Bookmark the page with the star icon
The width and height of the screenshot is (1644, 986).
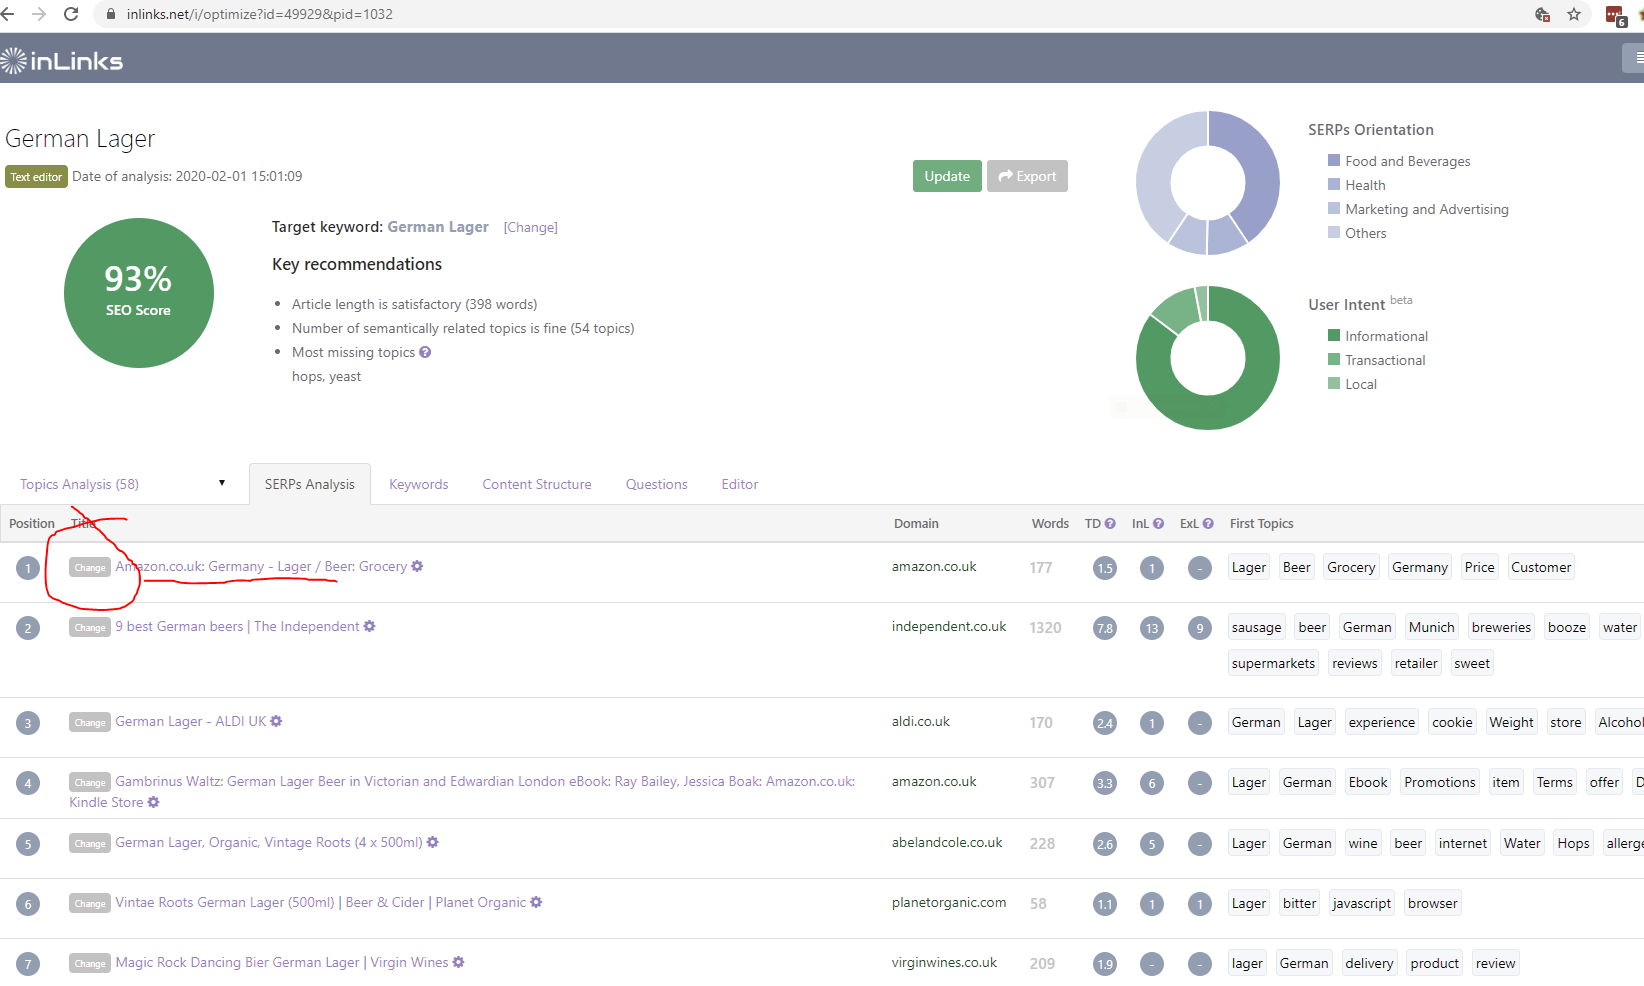click(x=1574, y=14)
